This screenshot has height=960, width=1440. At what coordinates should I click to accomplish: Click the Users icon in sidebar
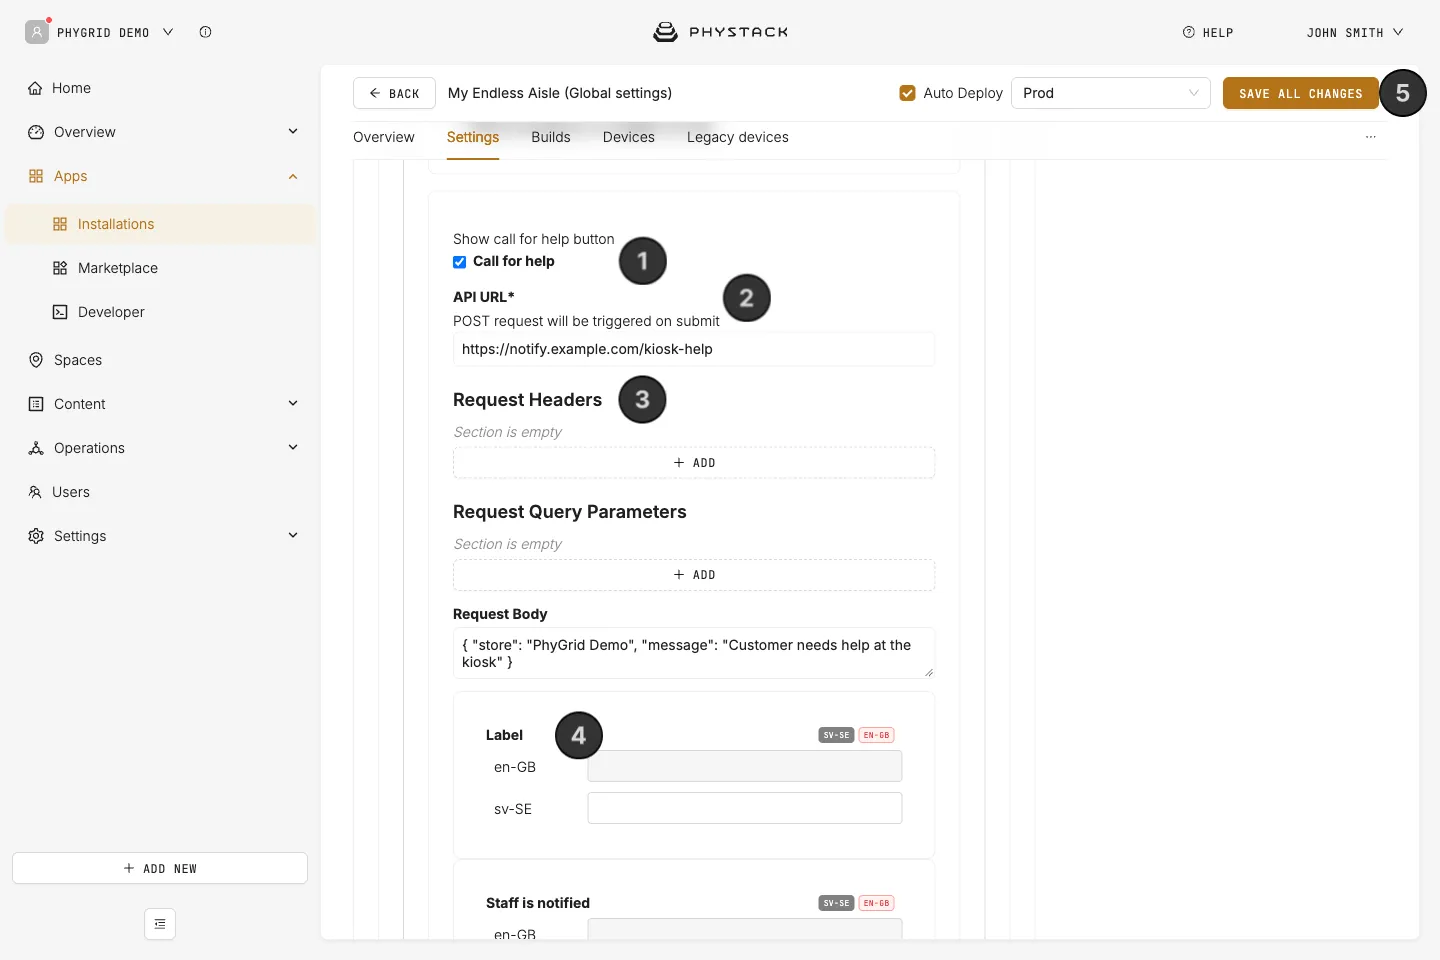[x=35, y=492]
